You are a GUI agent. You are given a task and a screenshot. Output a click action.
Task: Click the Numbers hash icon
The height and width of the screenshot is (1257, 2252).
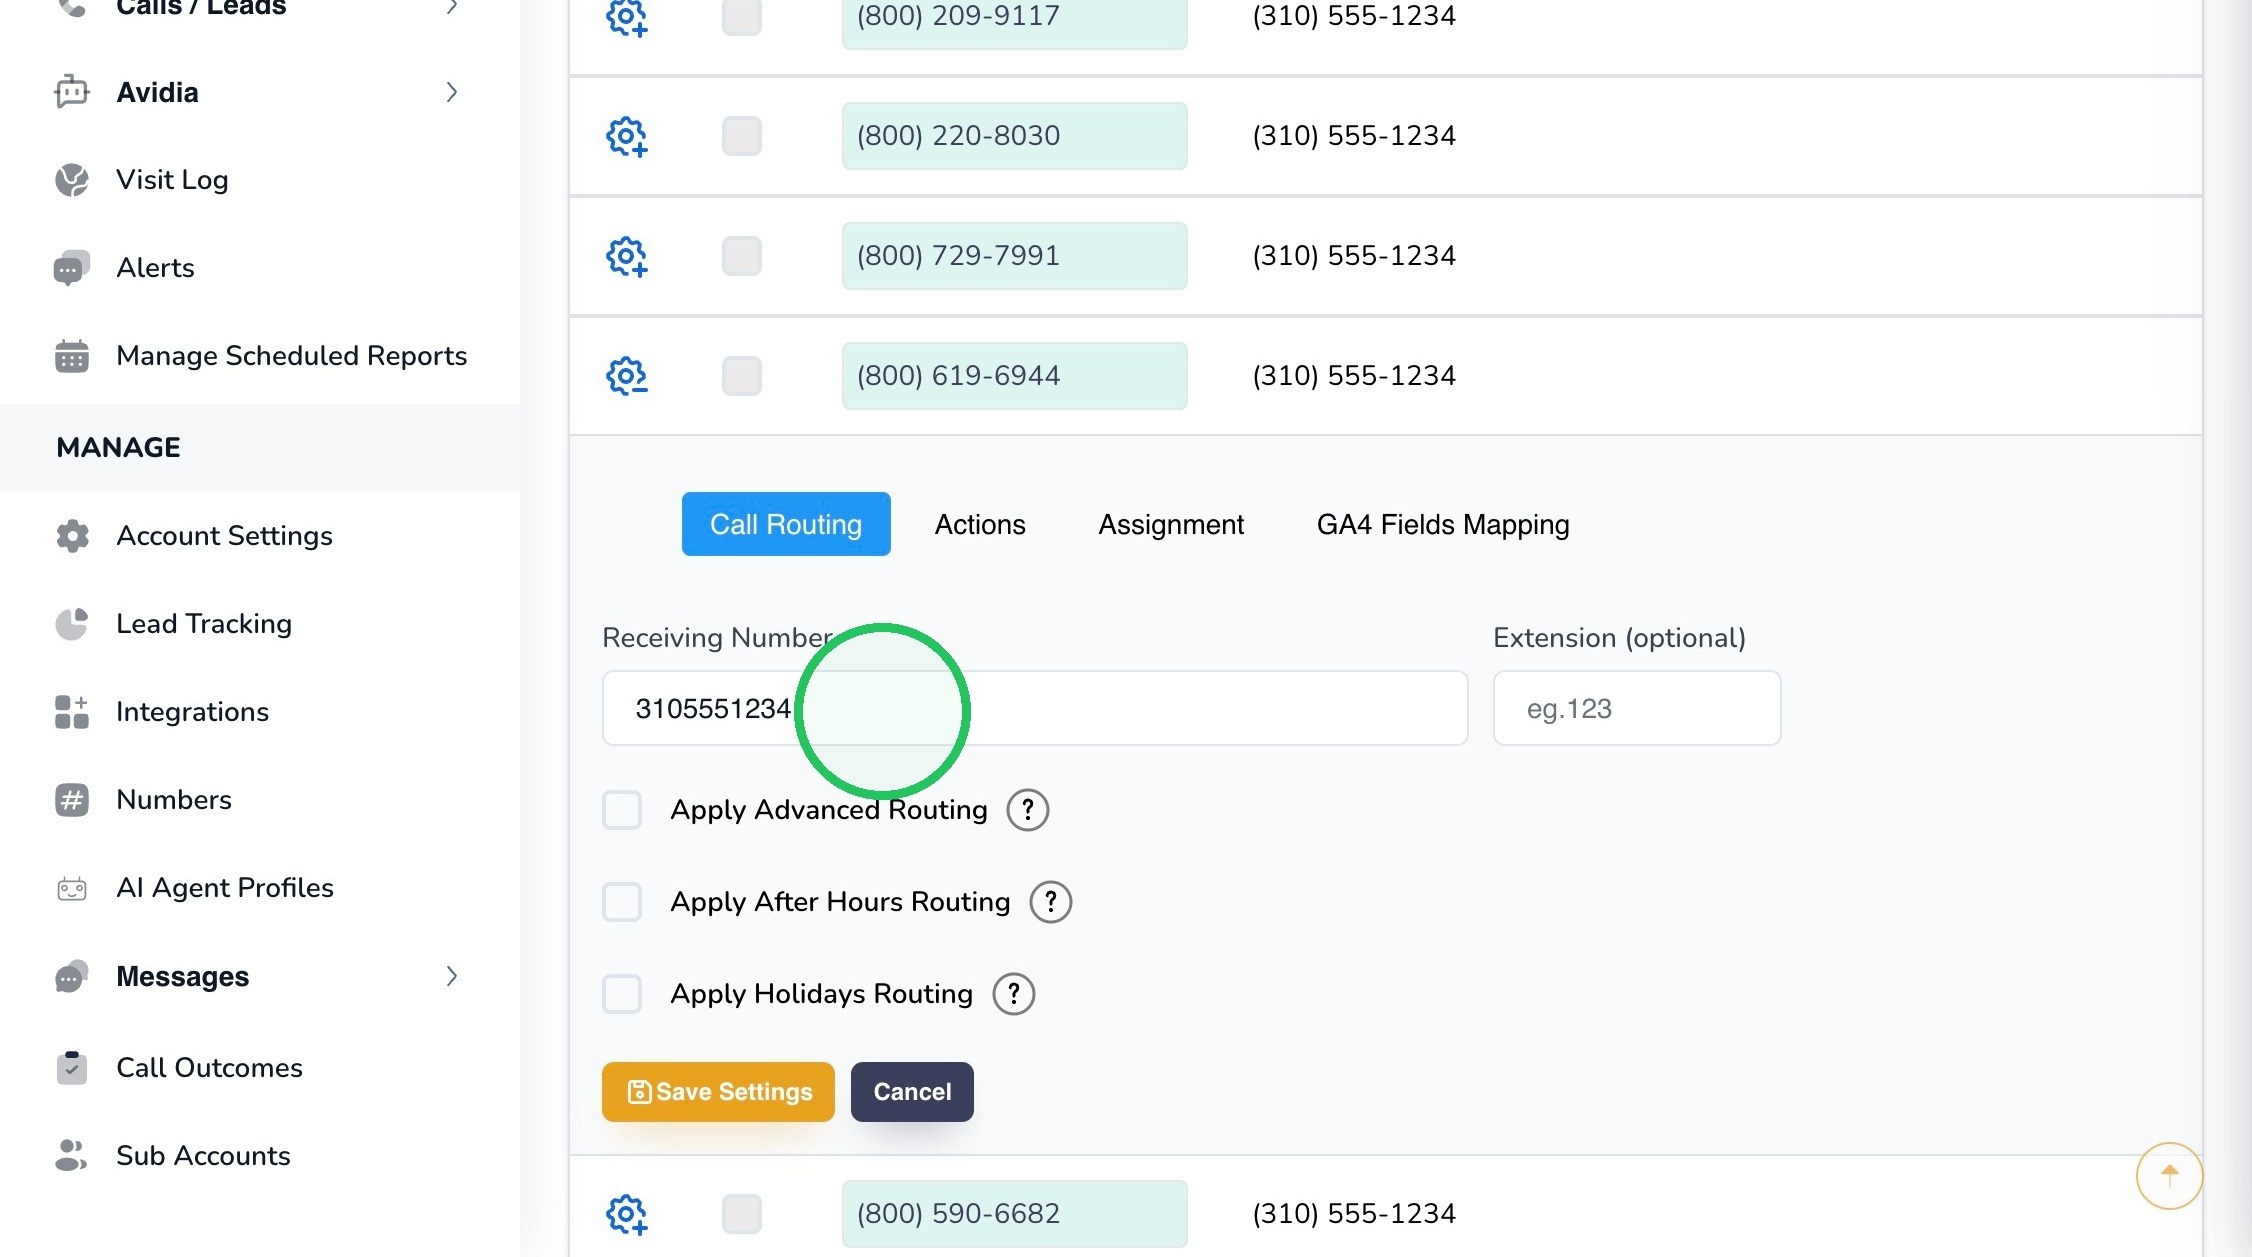(x=72, y=800)
